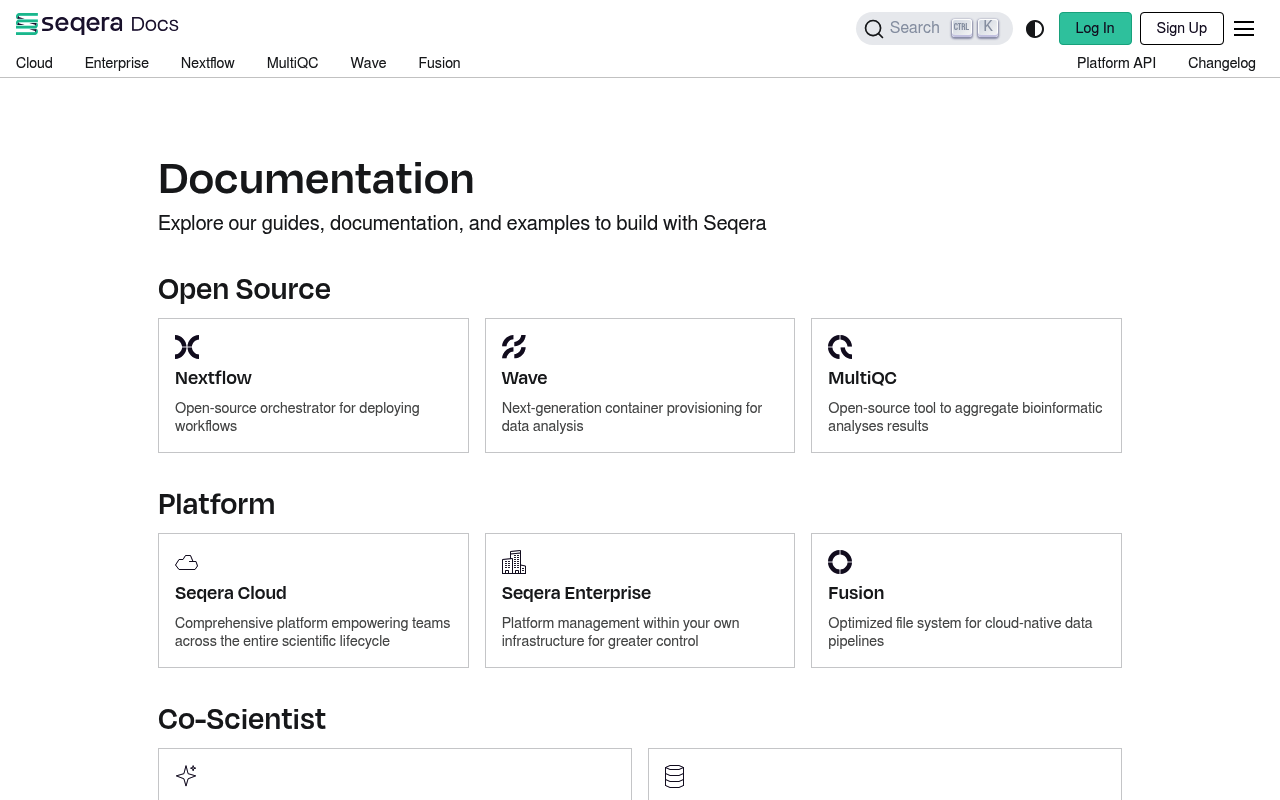Open the Seqera Cloud card title

(231, 593)
